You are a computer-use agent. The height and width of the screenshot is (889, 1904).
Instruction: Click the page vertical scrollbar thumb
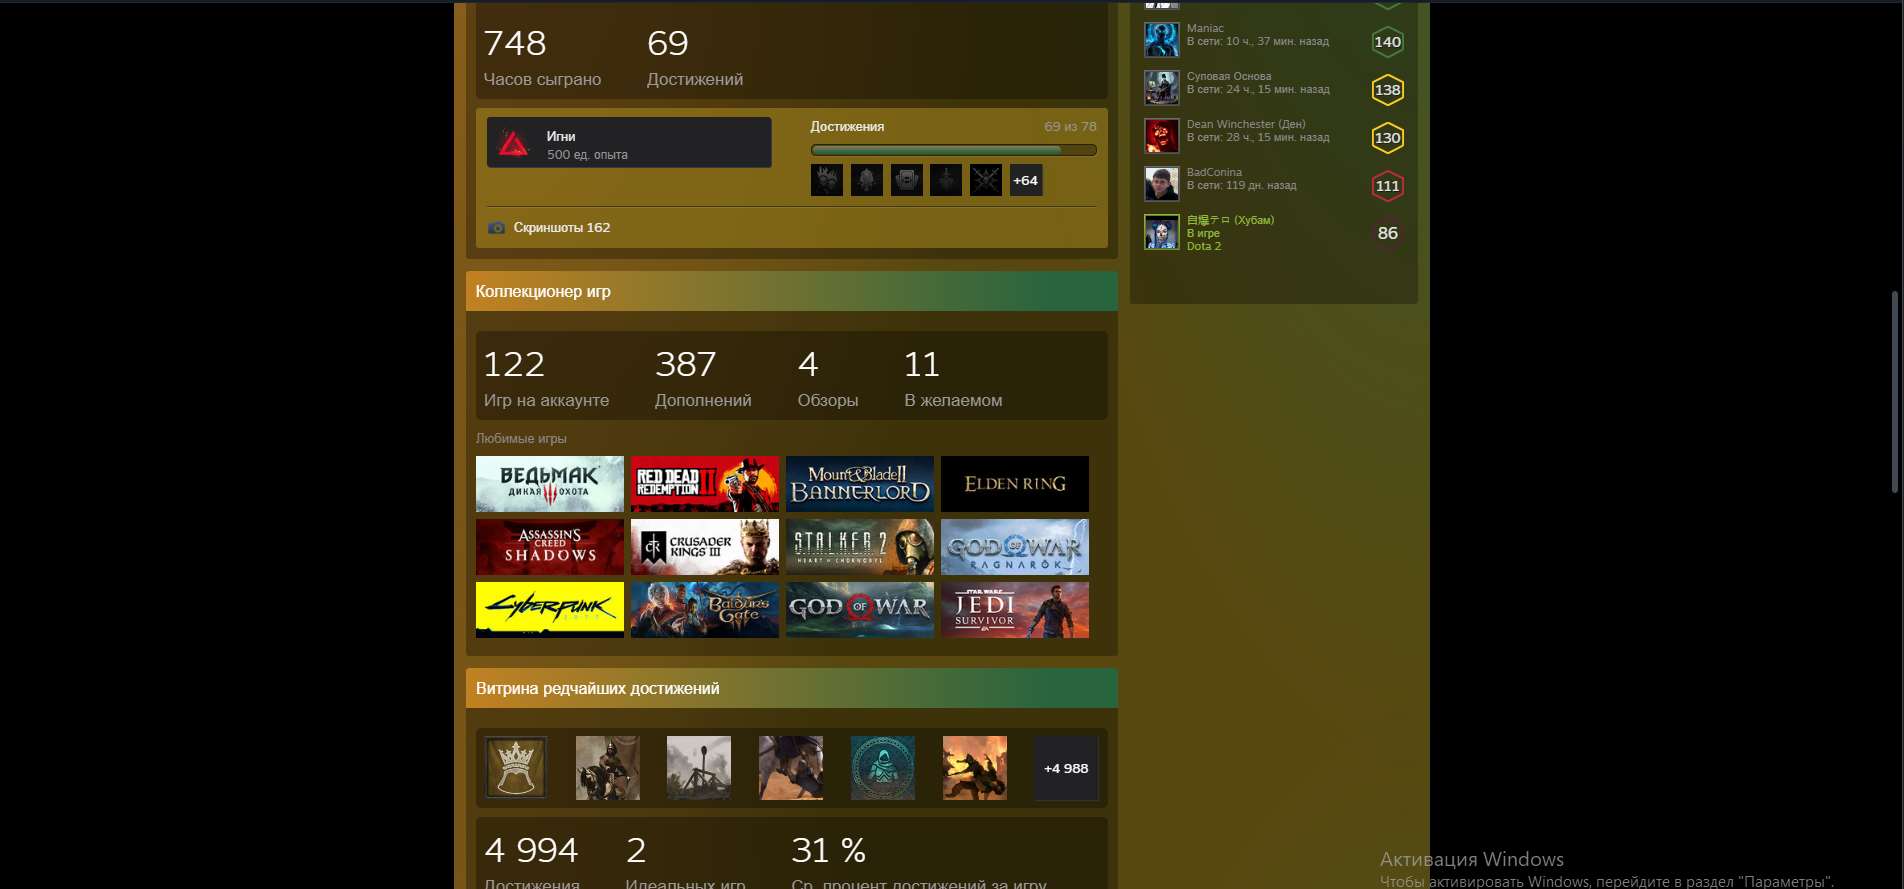[x=1894, y=390]
